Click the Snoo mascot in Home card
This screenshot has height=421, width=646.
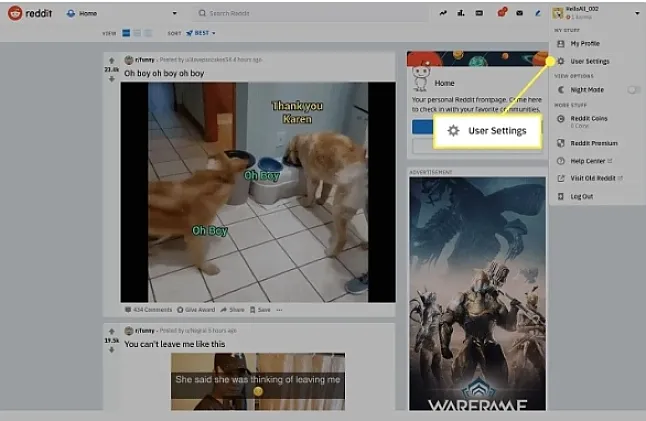coord(420,78)
